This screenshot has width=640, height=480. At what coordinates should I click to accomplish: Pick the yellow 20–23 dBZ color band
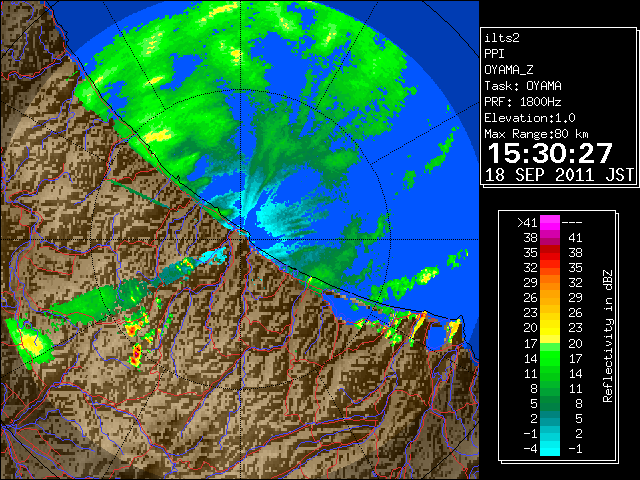pos(550,328)
